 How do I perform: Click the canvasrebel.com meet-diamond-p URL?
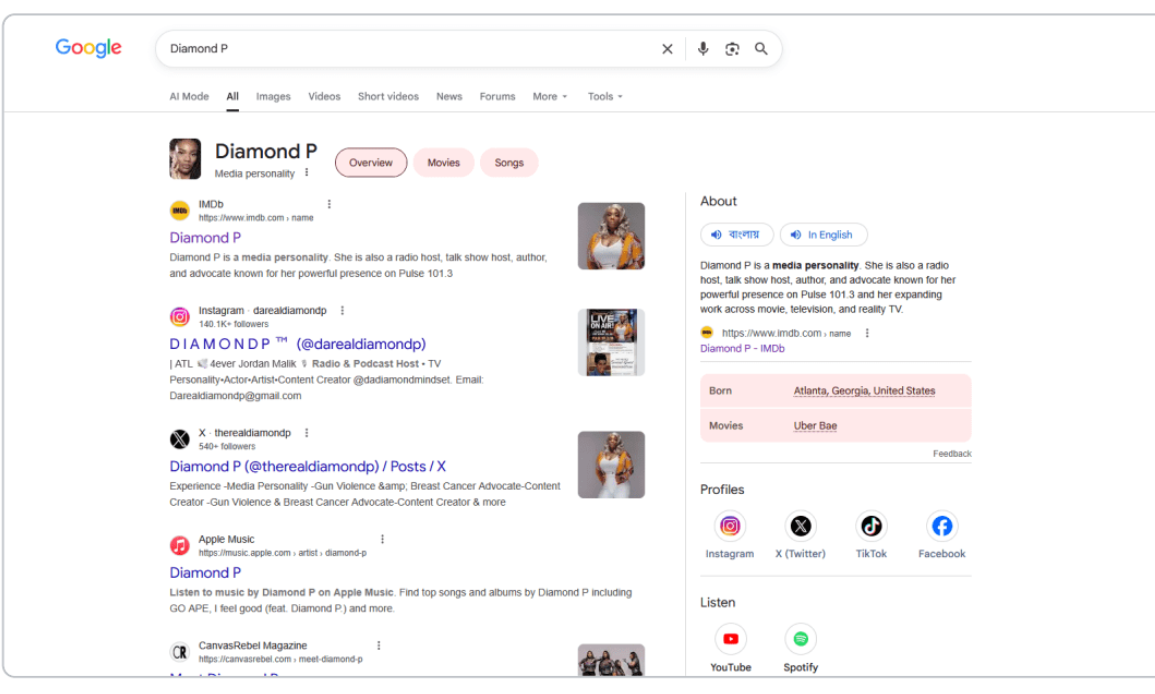click(281, 659)
